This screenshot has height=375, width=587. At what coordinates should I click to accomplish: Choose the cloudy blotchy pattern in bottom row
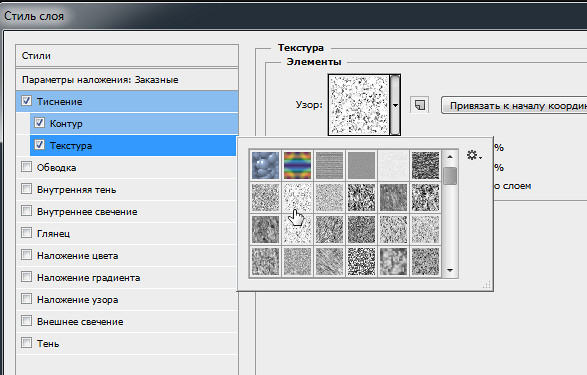pos(393,261)
